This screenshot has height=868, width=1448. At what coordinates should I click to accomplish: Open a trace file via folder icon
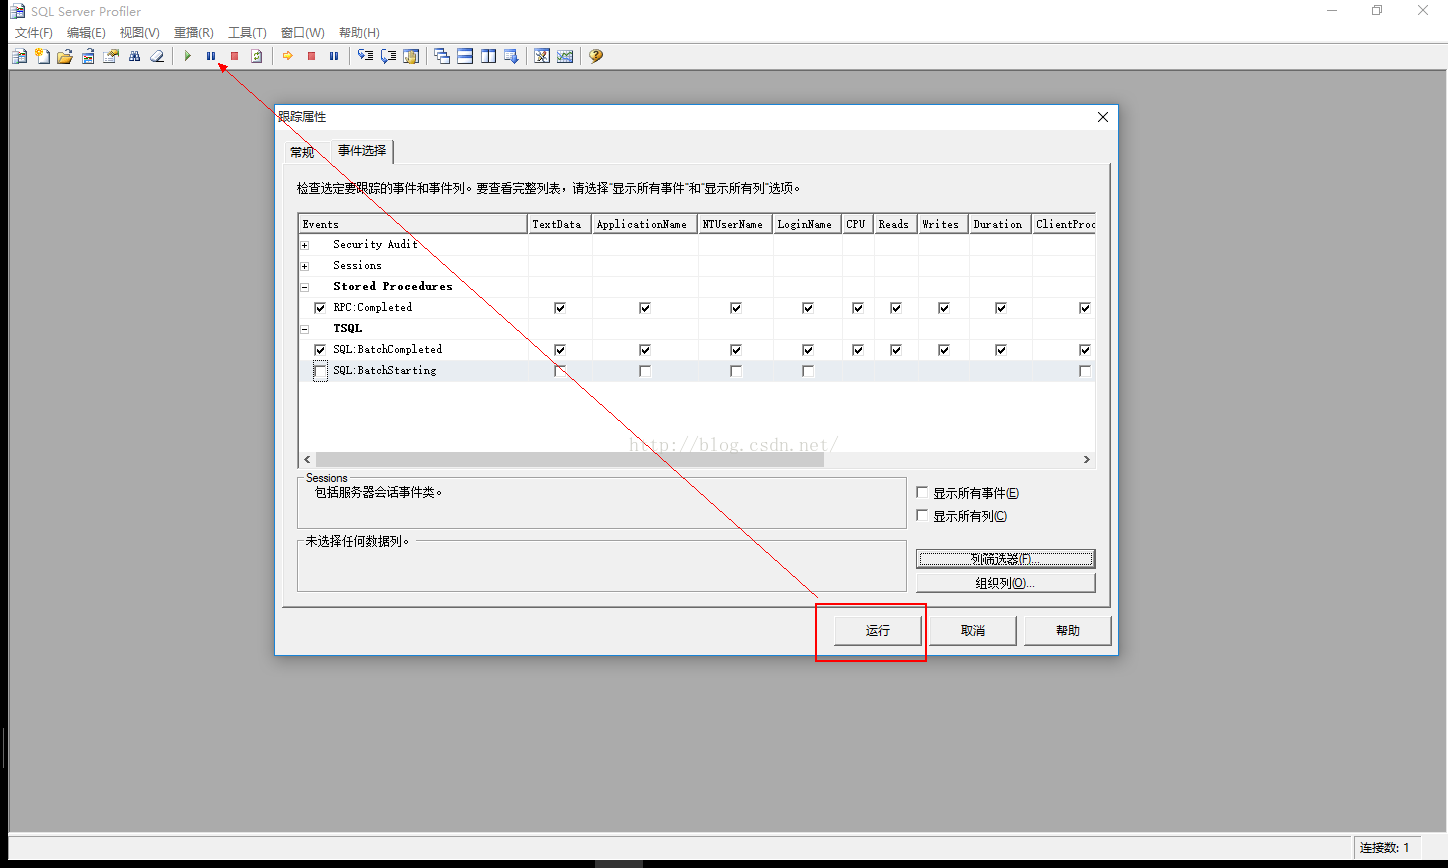point(65,56)
